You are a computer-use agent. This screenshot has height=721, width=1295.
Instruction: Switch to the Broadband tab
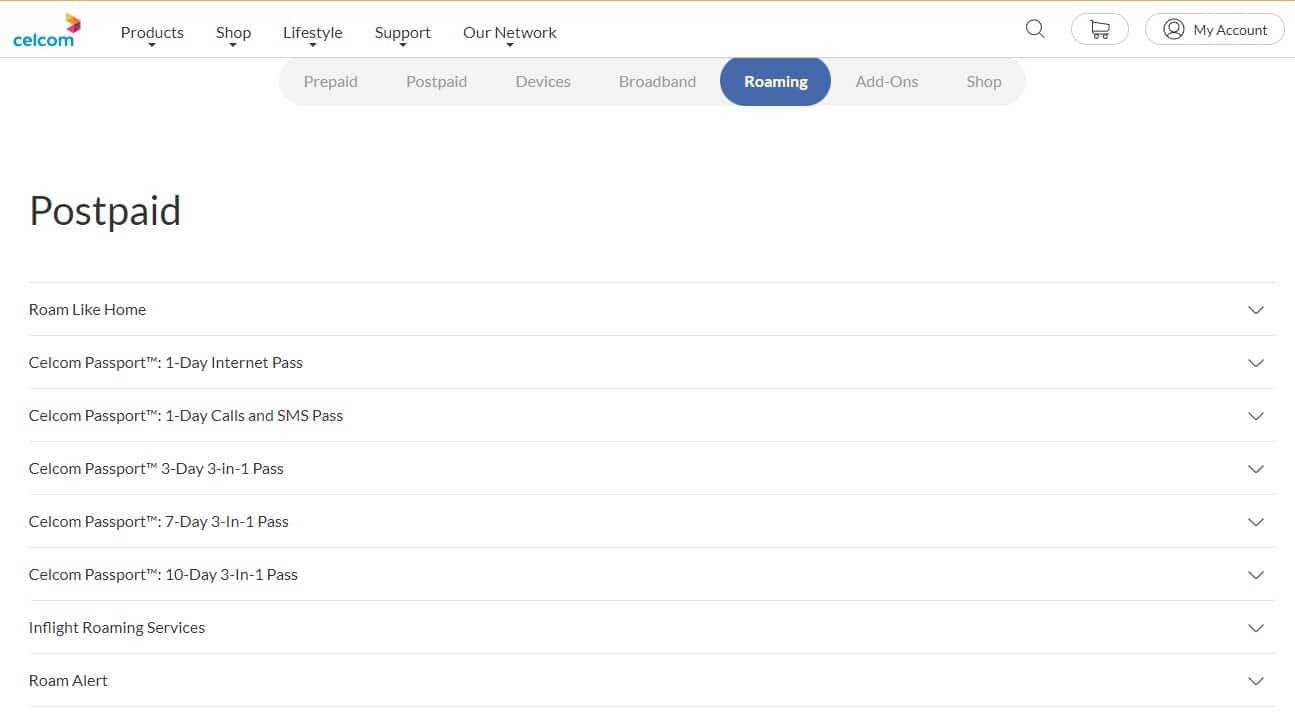tap(657, 82)
